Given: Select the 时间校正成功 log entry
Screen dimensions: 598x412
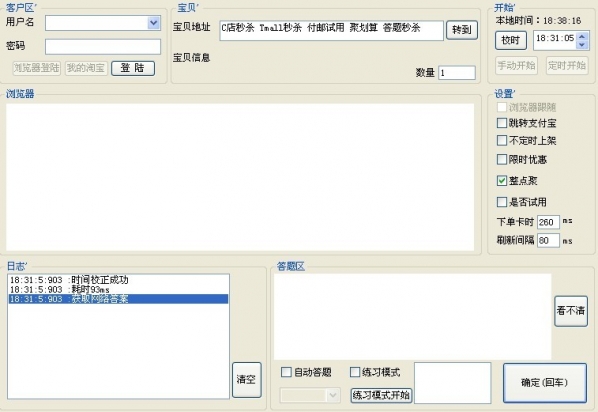Looking at the screenshot, I should coord(118,280).
